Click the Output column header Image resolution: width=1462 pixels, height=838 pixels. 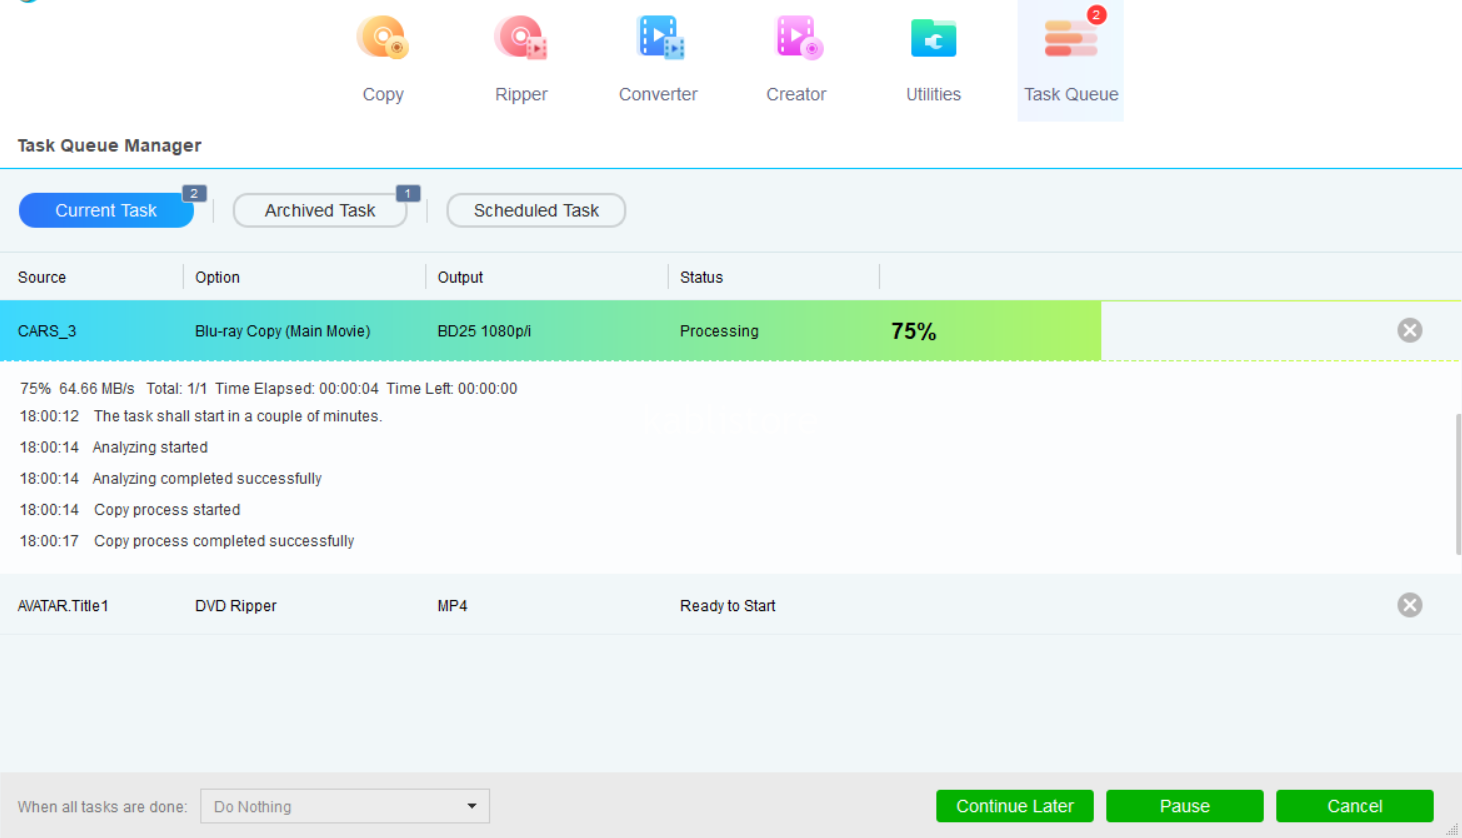coord(460,277)
